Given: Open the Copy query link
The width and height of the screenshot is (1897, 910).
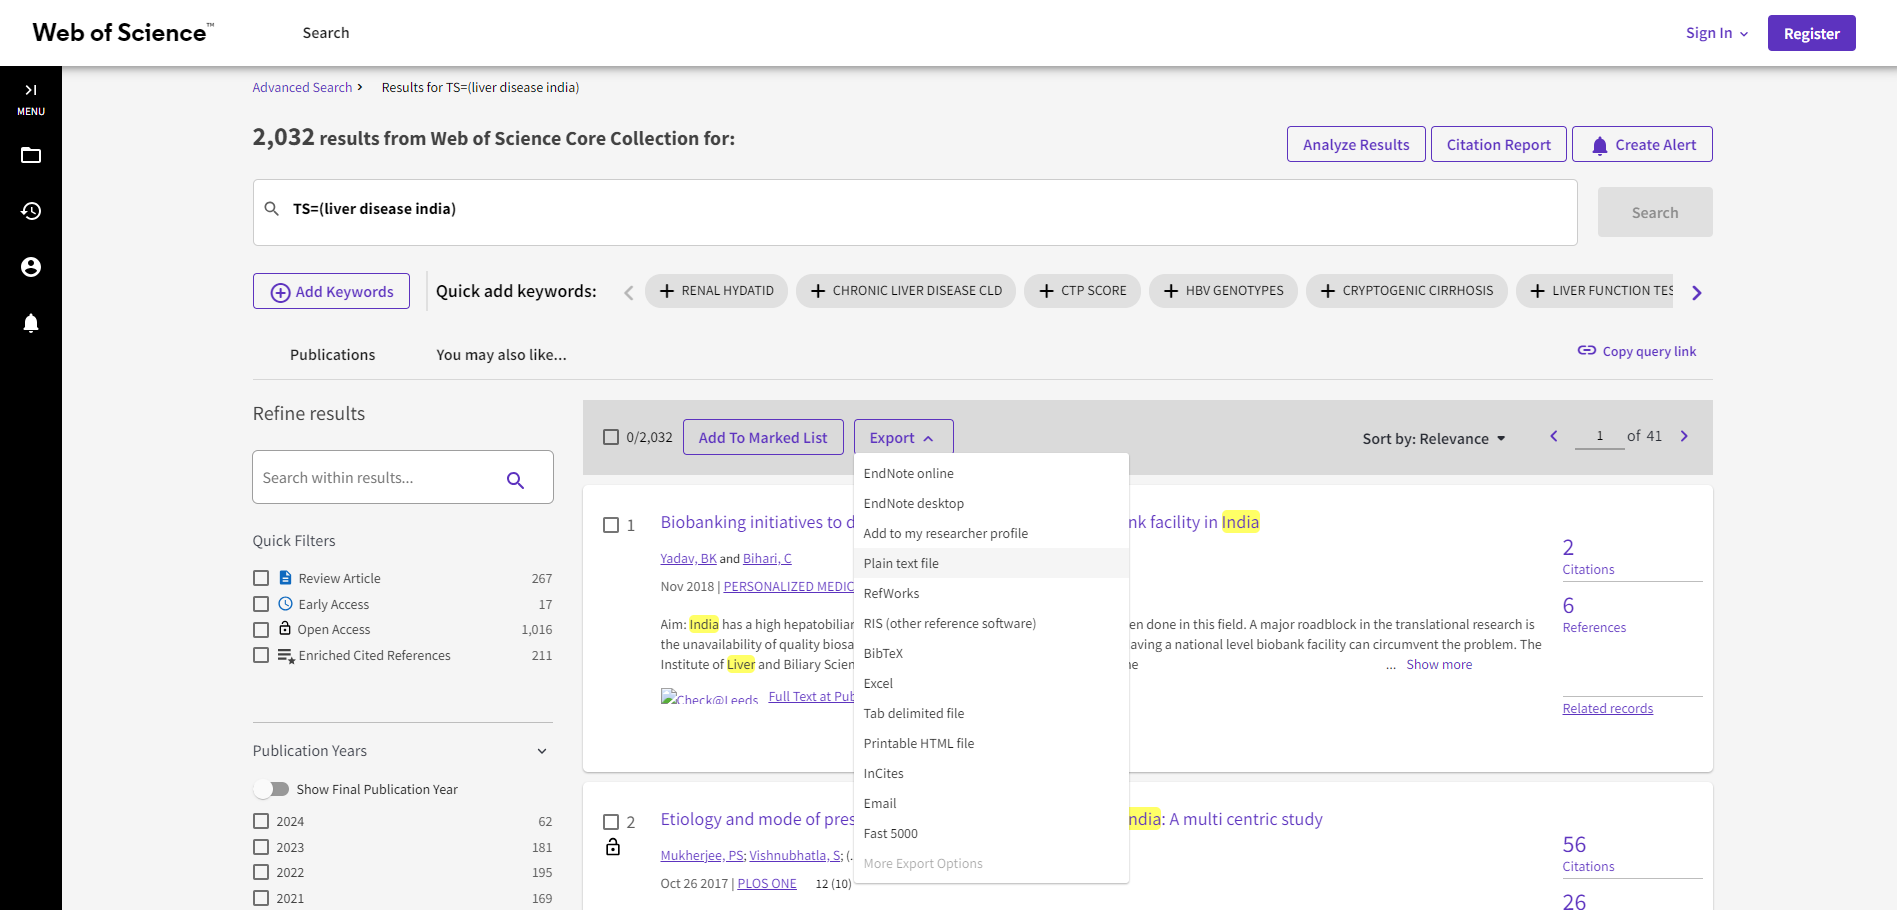Looking at the screenshot, I should pos(1637,351).
